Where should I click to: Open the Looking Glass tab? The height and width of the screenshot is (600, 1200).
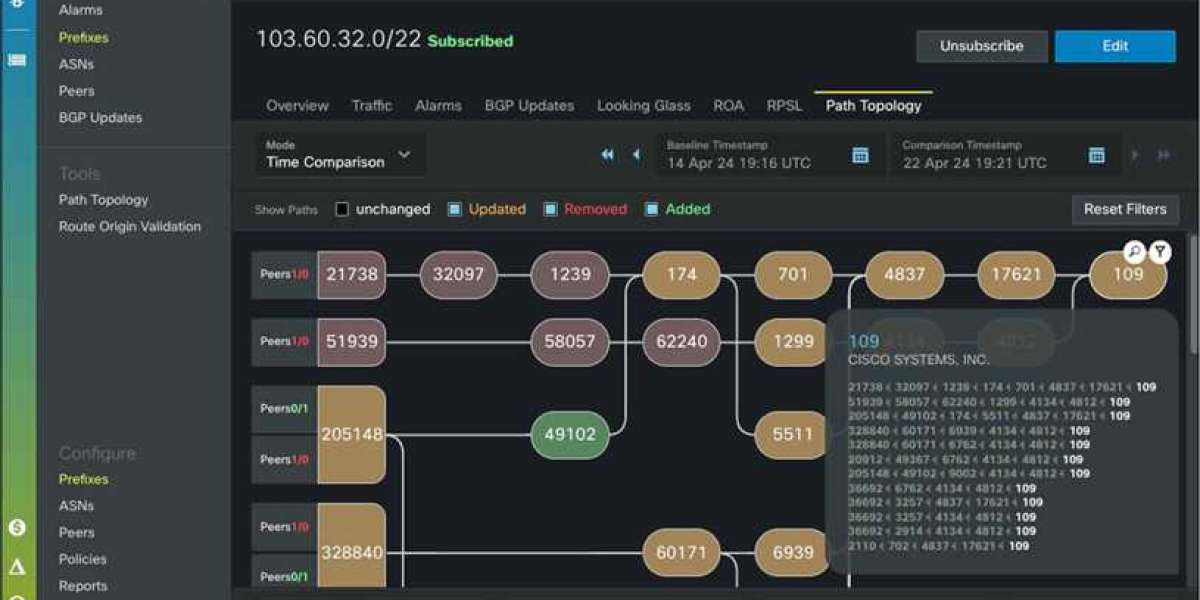tap(643, 105)
